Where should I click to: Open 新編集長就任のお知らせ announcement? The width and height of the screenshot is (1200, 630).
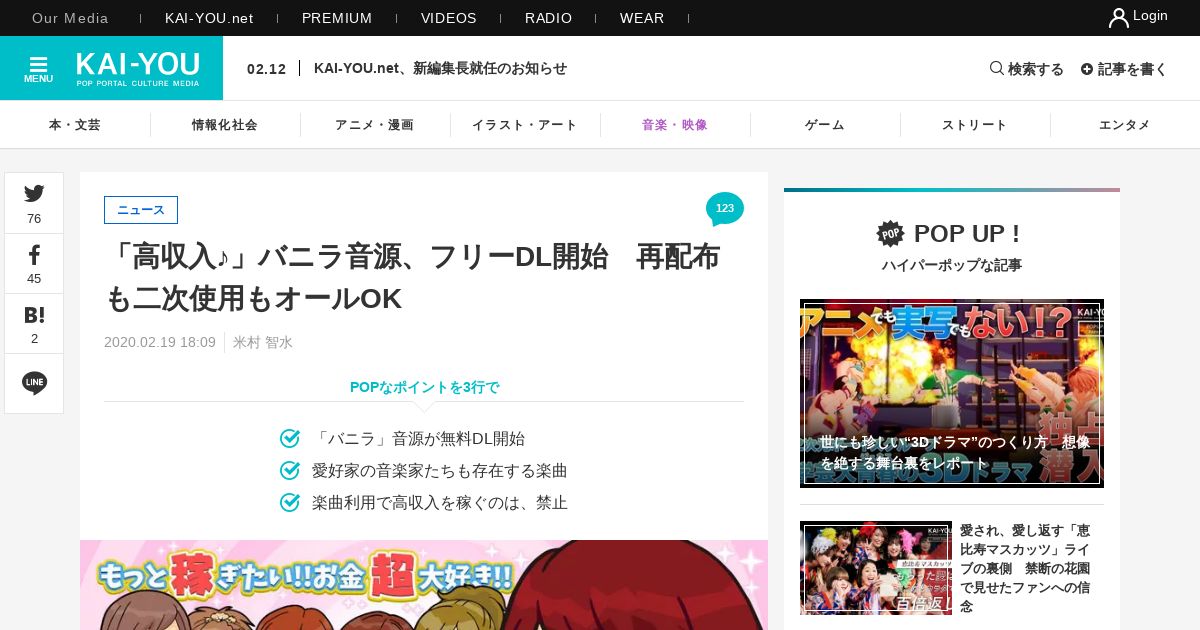pyautogui.click(x=440, y=68)
